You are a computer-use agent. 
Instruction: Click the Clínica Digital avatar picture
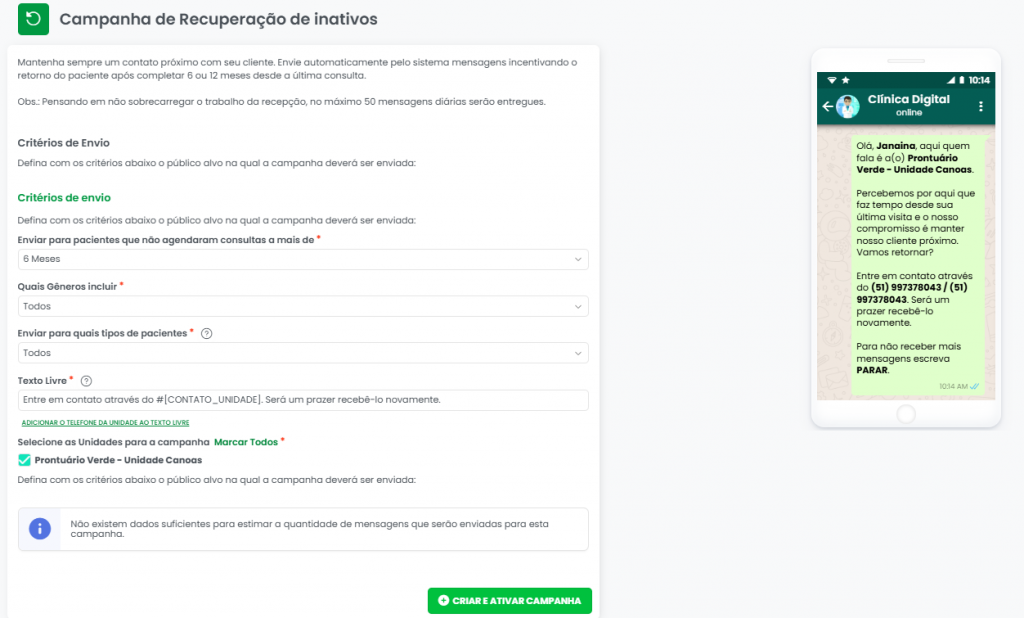(x=848, y=106)
